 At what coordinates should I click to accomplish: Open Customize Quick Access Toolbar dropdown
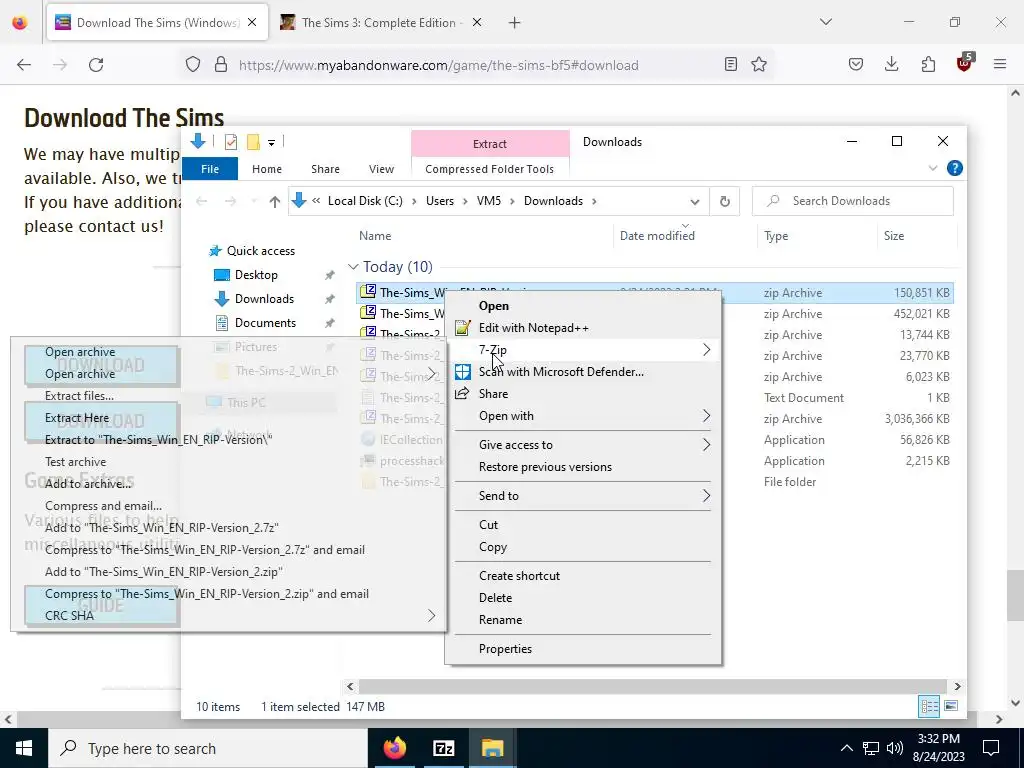pos(271,142)
